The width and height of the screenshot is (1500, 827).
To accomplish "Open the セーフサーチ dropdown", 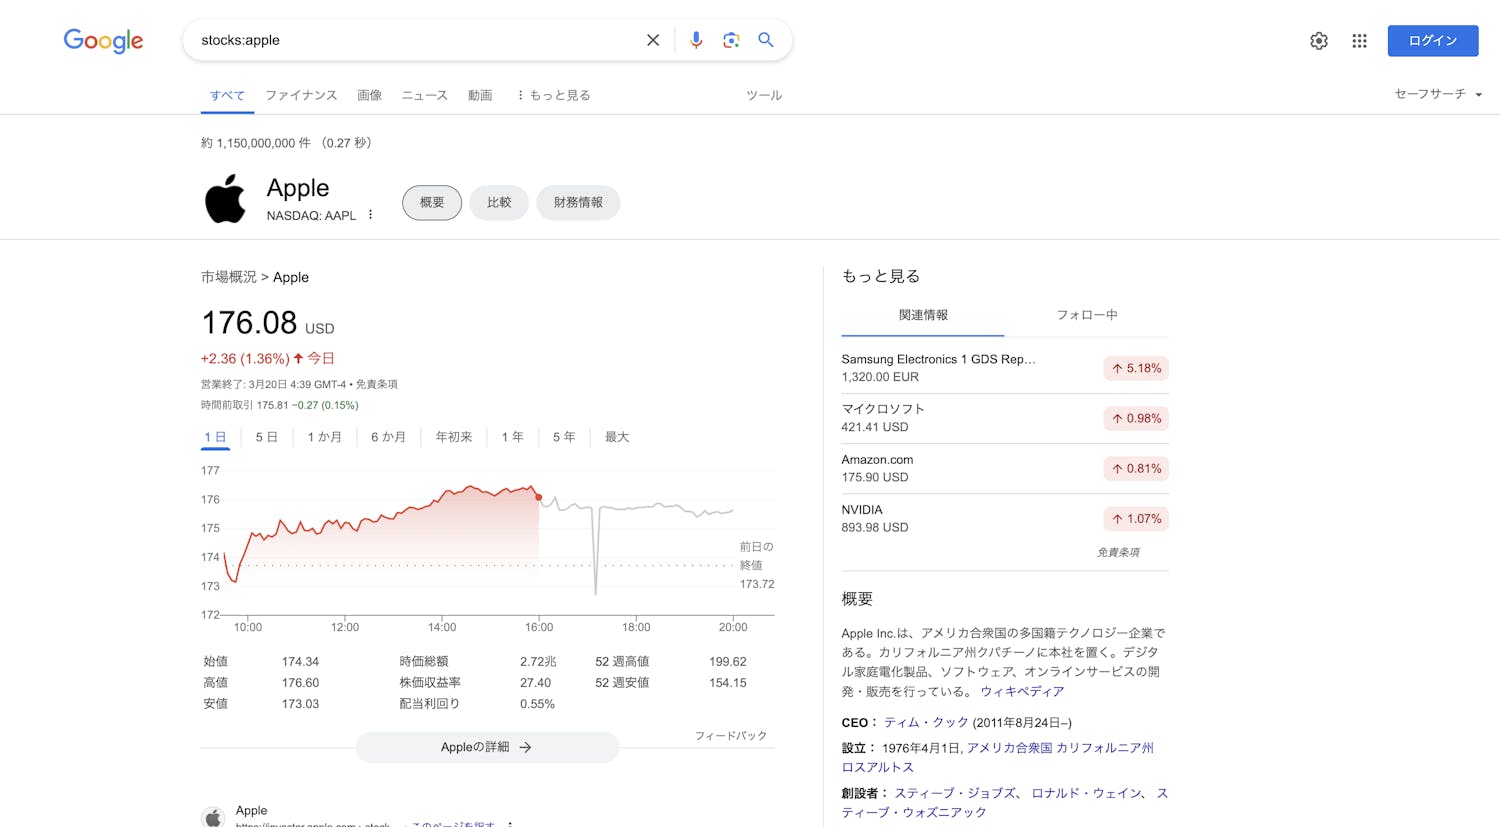I will click(1438, 94).
